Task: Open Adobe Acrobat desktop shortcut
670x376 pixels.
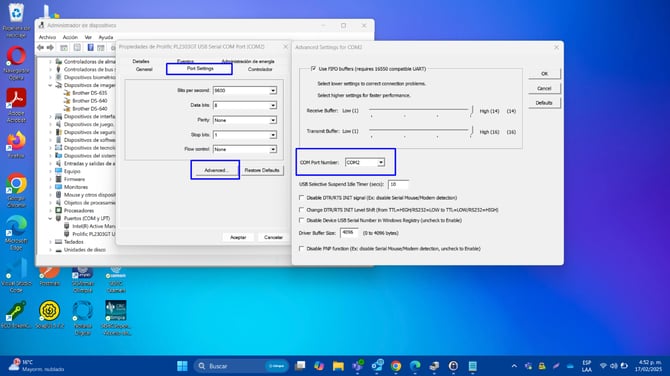Action: pos(16,106)
